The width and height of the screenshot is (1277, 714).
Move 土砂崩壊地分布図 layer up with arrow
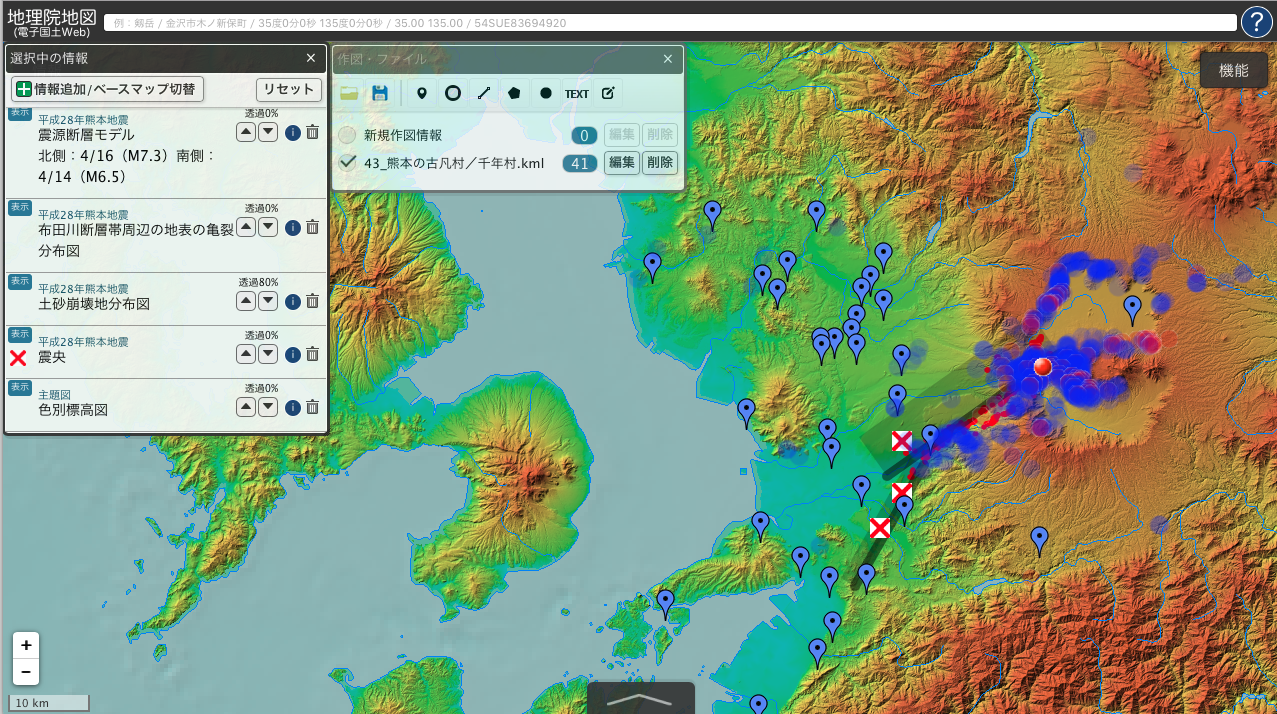tap(246, 301)
